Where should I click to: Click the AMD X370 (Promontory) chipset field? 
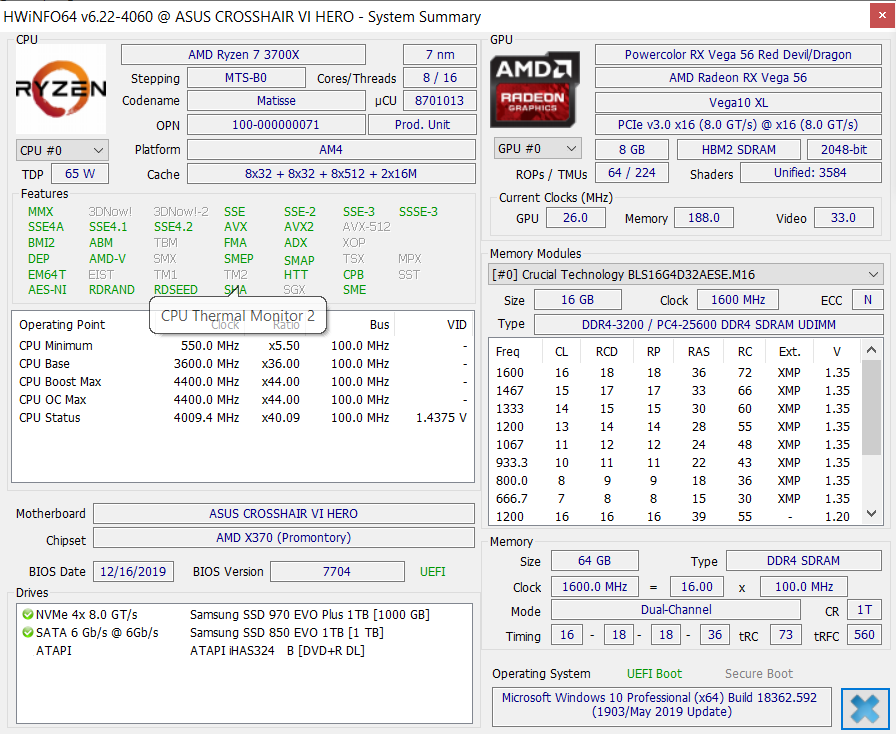[283, 537]
